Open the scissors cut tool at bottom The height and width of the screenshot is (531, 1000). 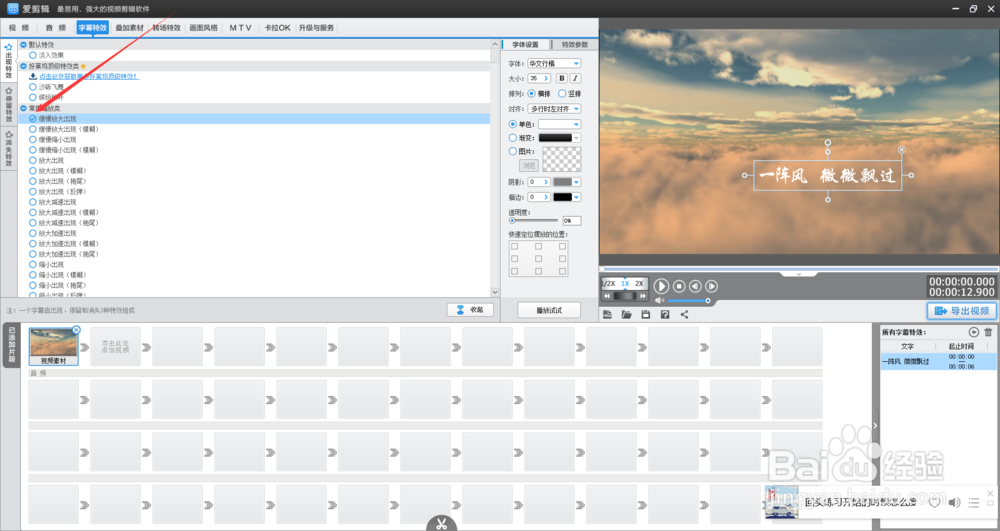[441, 524]
